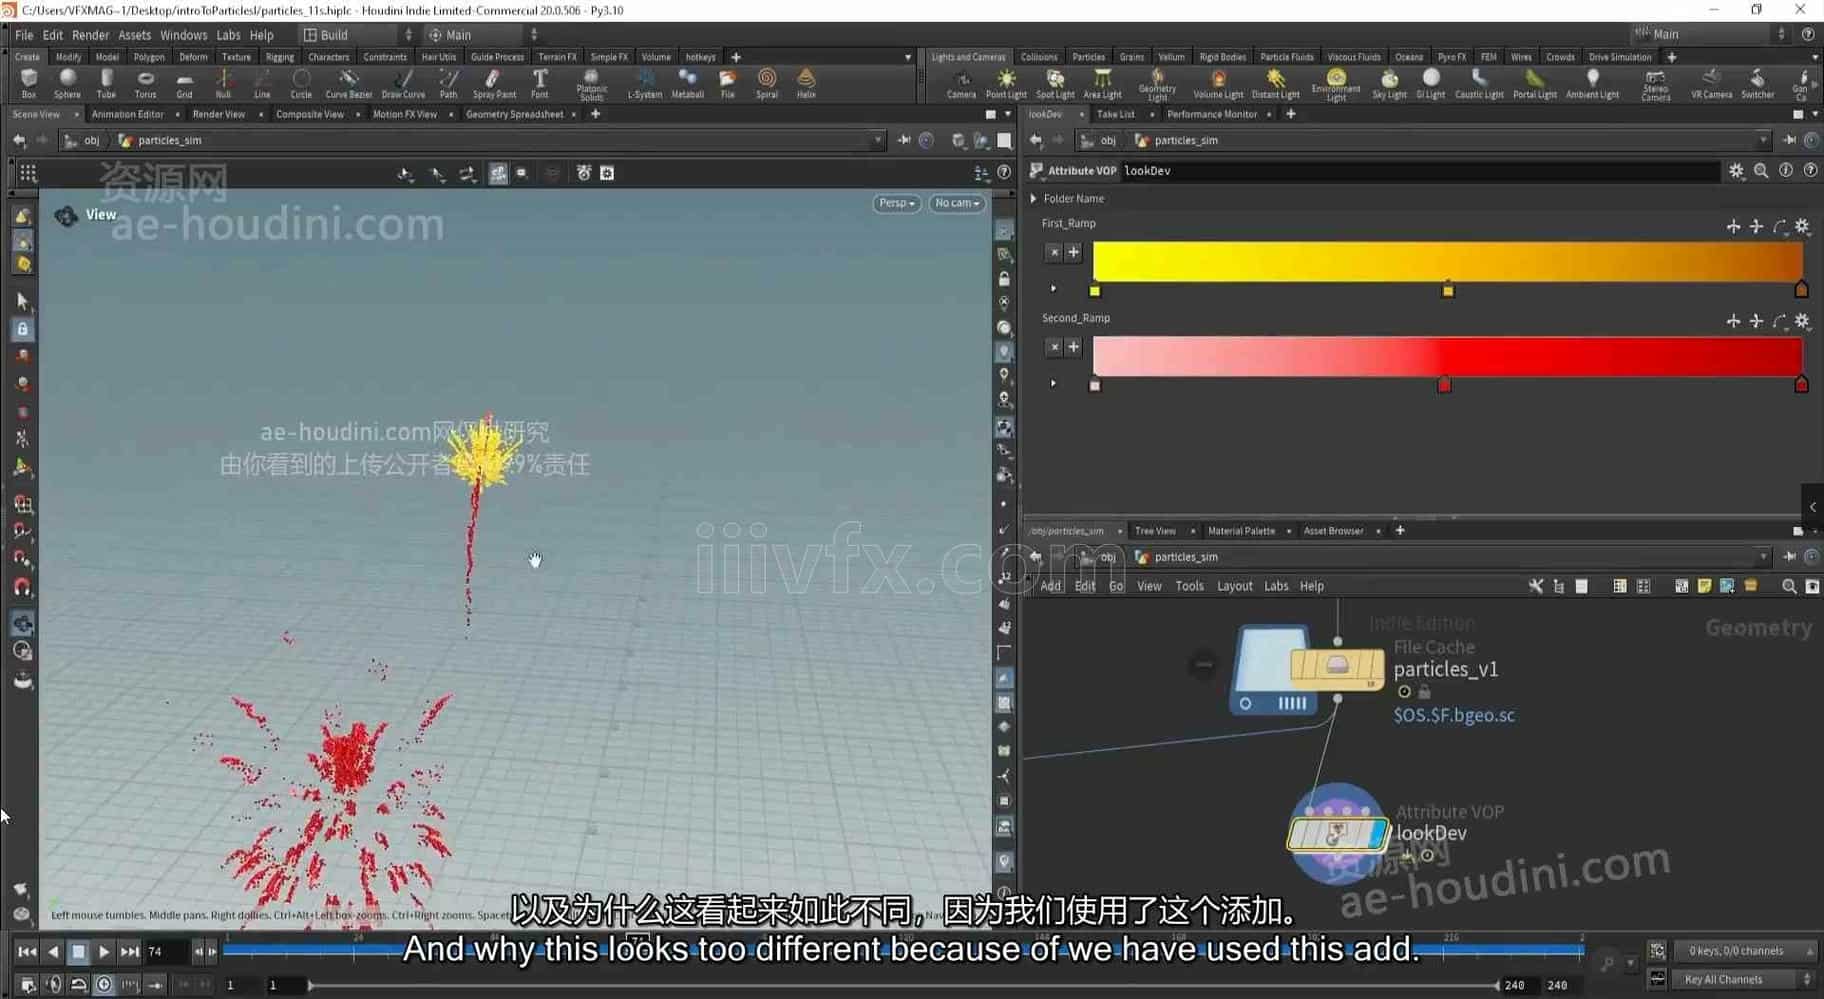Viewport: 1824px width, 999px height.
Task: Select the Sphere shelf tool
Action: (67, 83)
